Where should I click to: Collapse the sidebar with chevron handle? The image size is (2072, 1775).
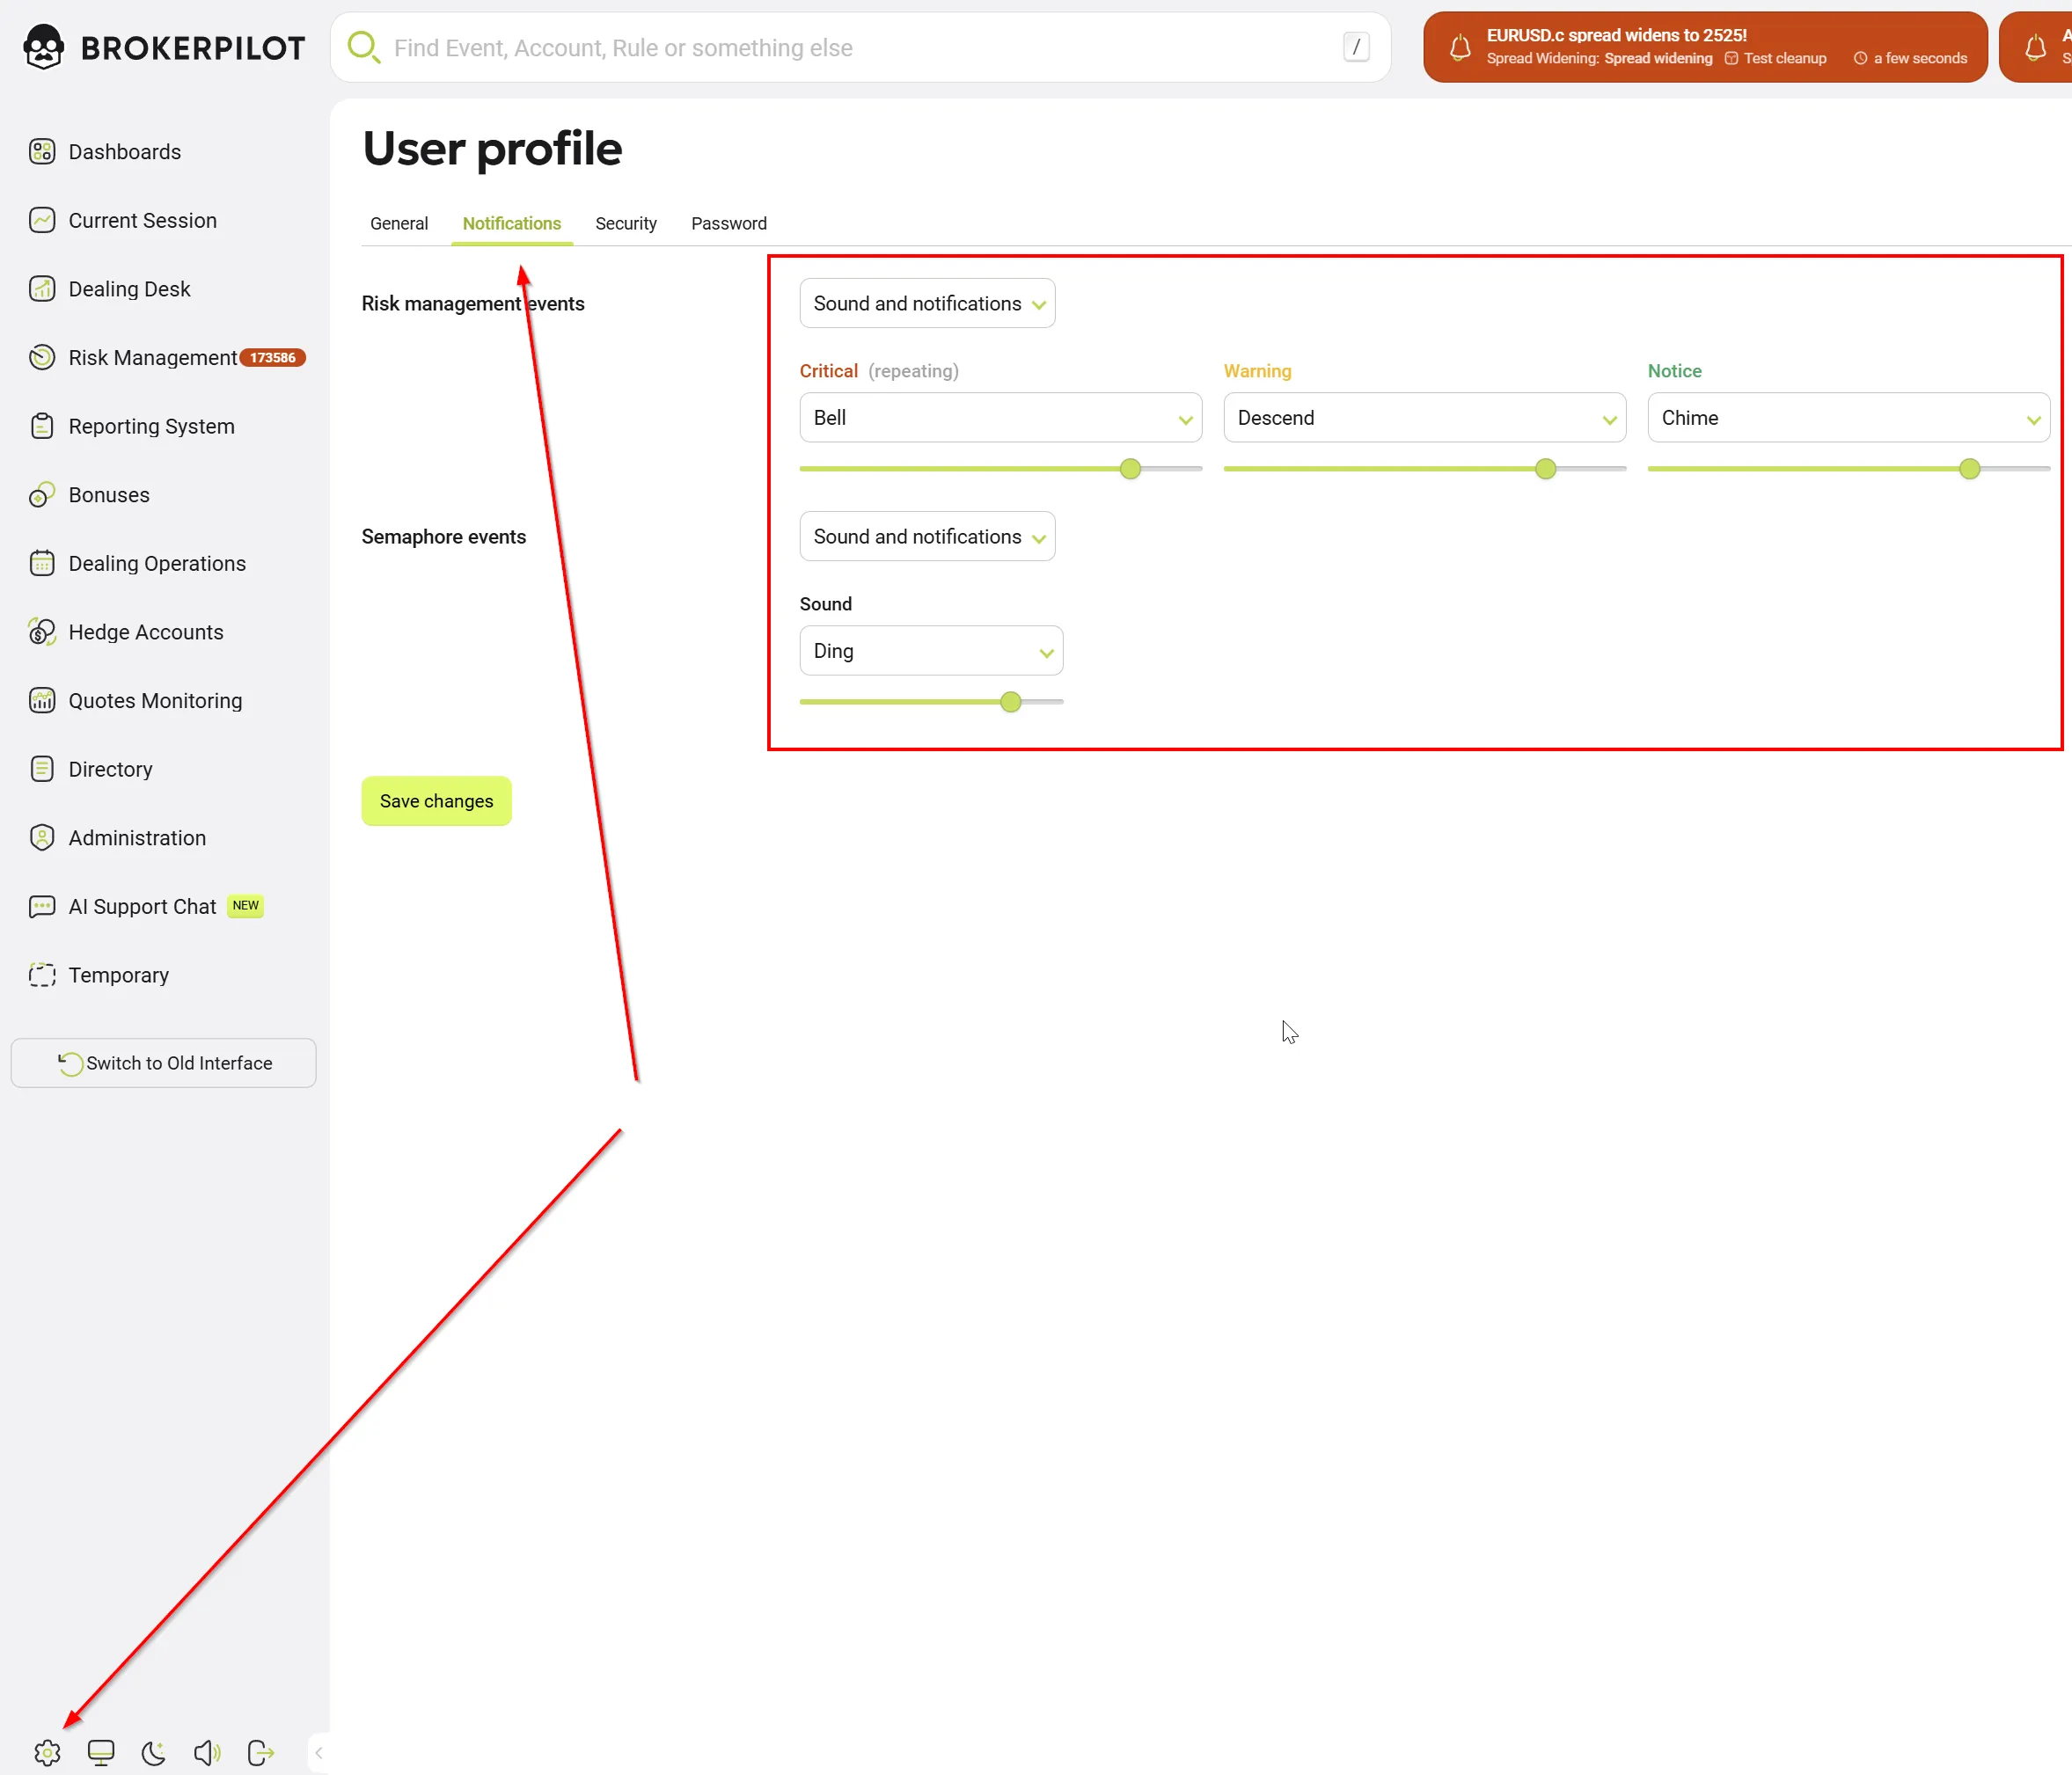(318, 1752)
